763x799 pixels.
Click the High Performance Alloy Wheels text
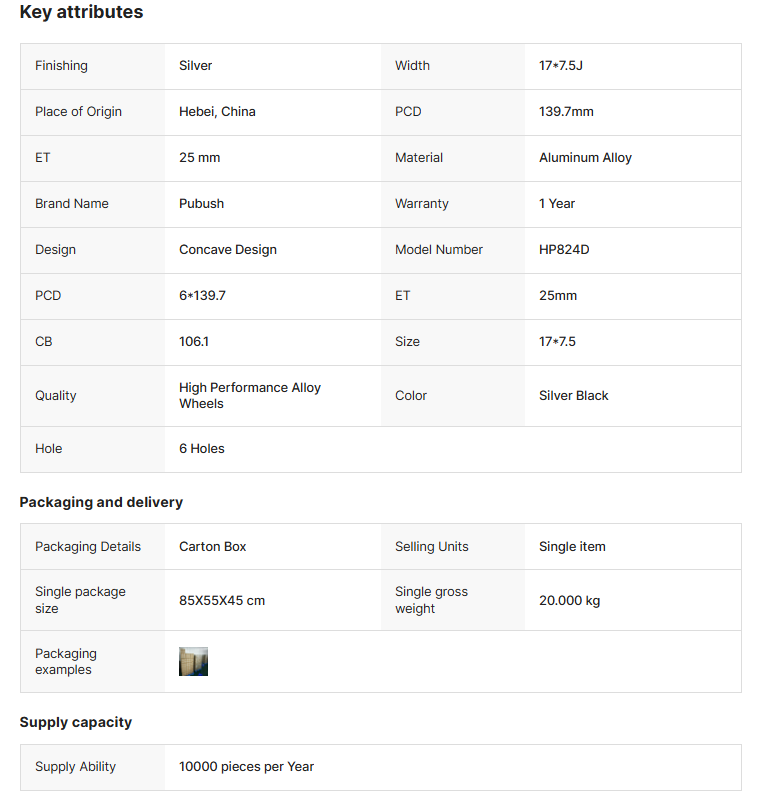(x=250, y=396)
